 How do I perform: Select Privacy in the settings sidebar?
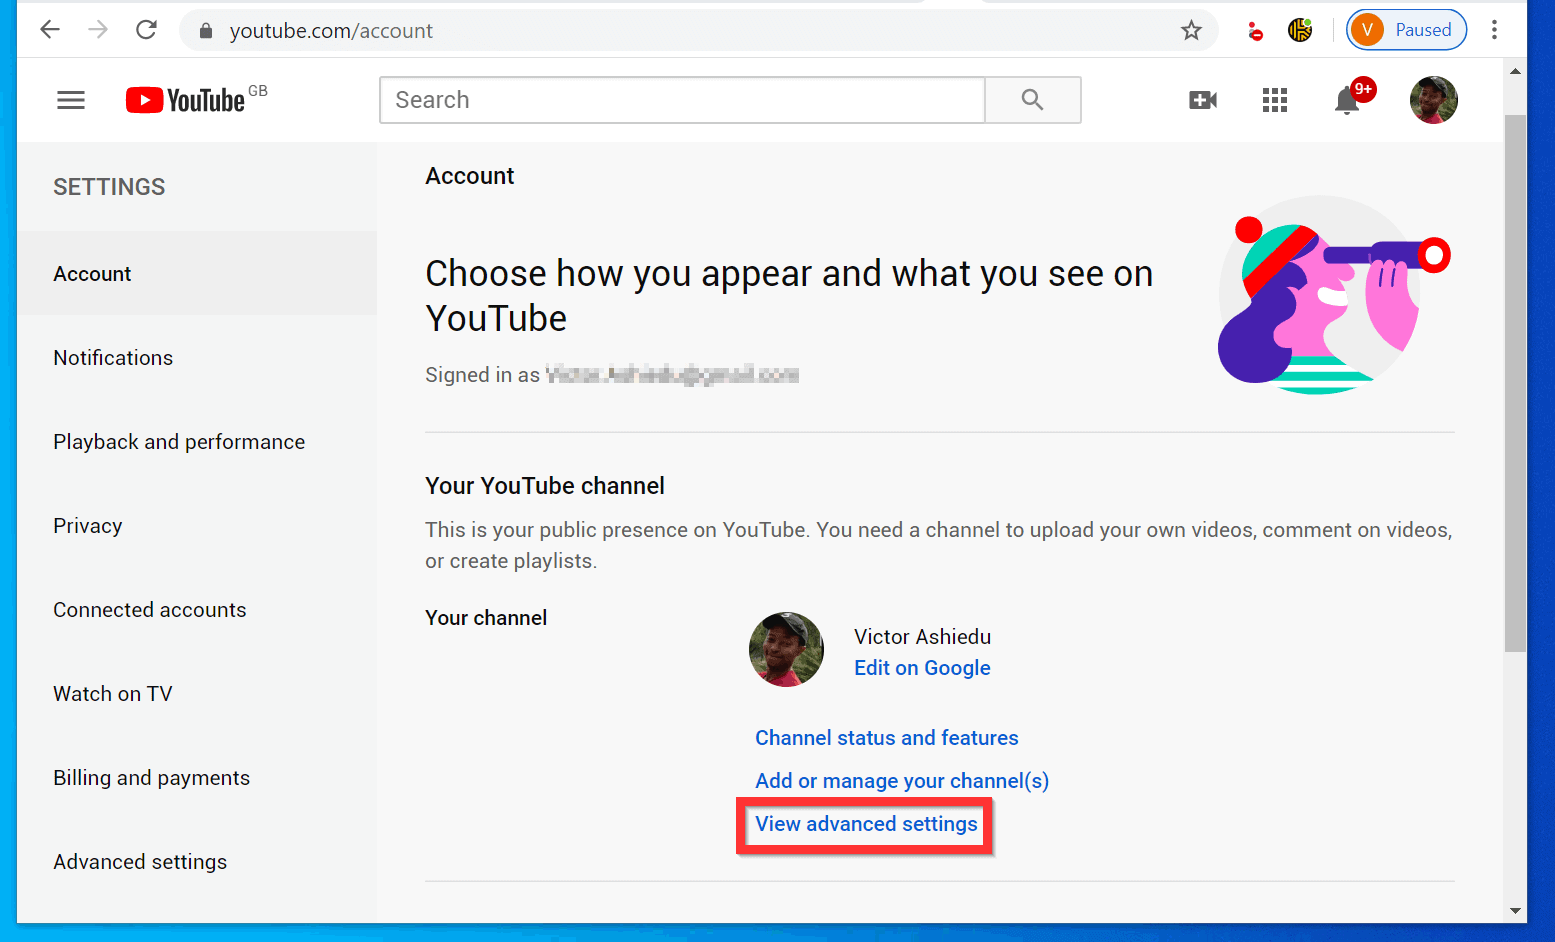(87, 525)
